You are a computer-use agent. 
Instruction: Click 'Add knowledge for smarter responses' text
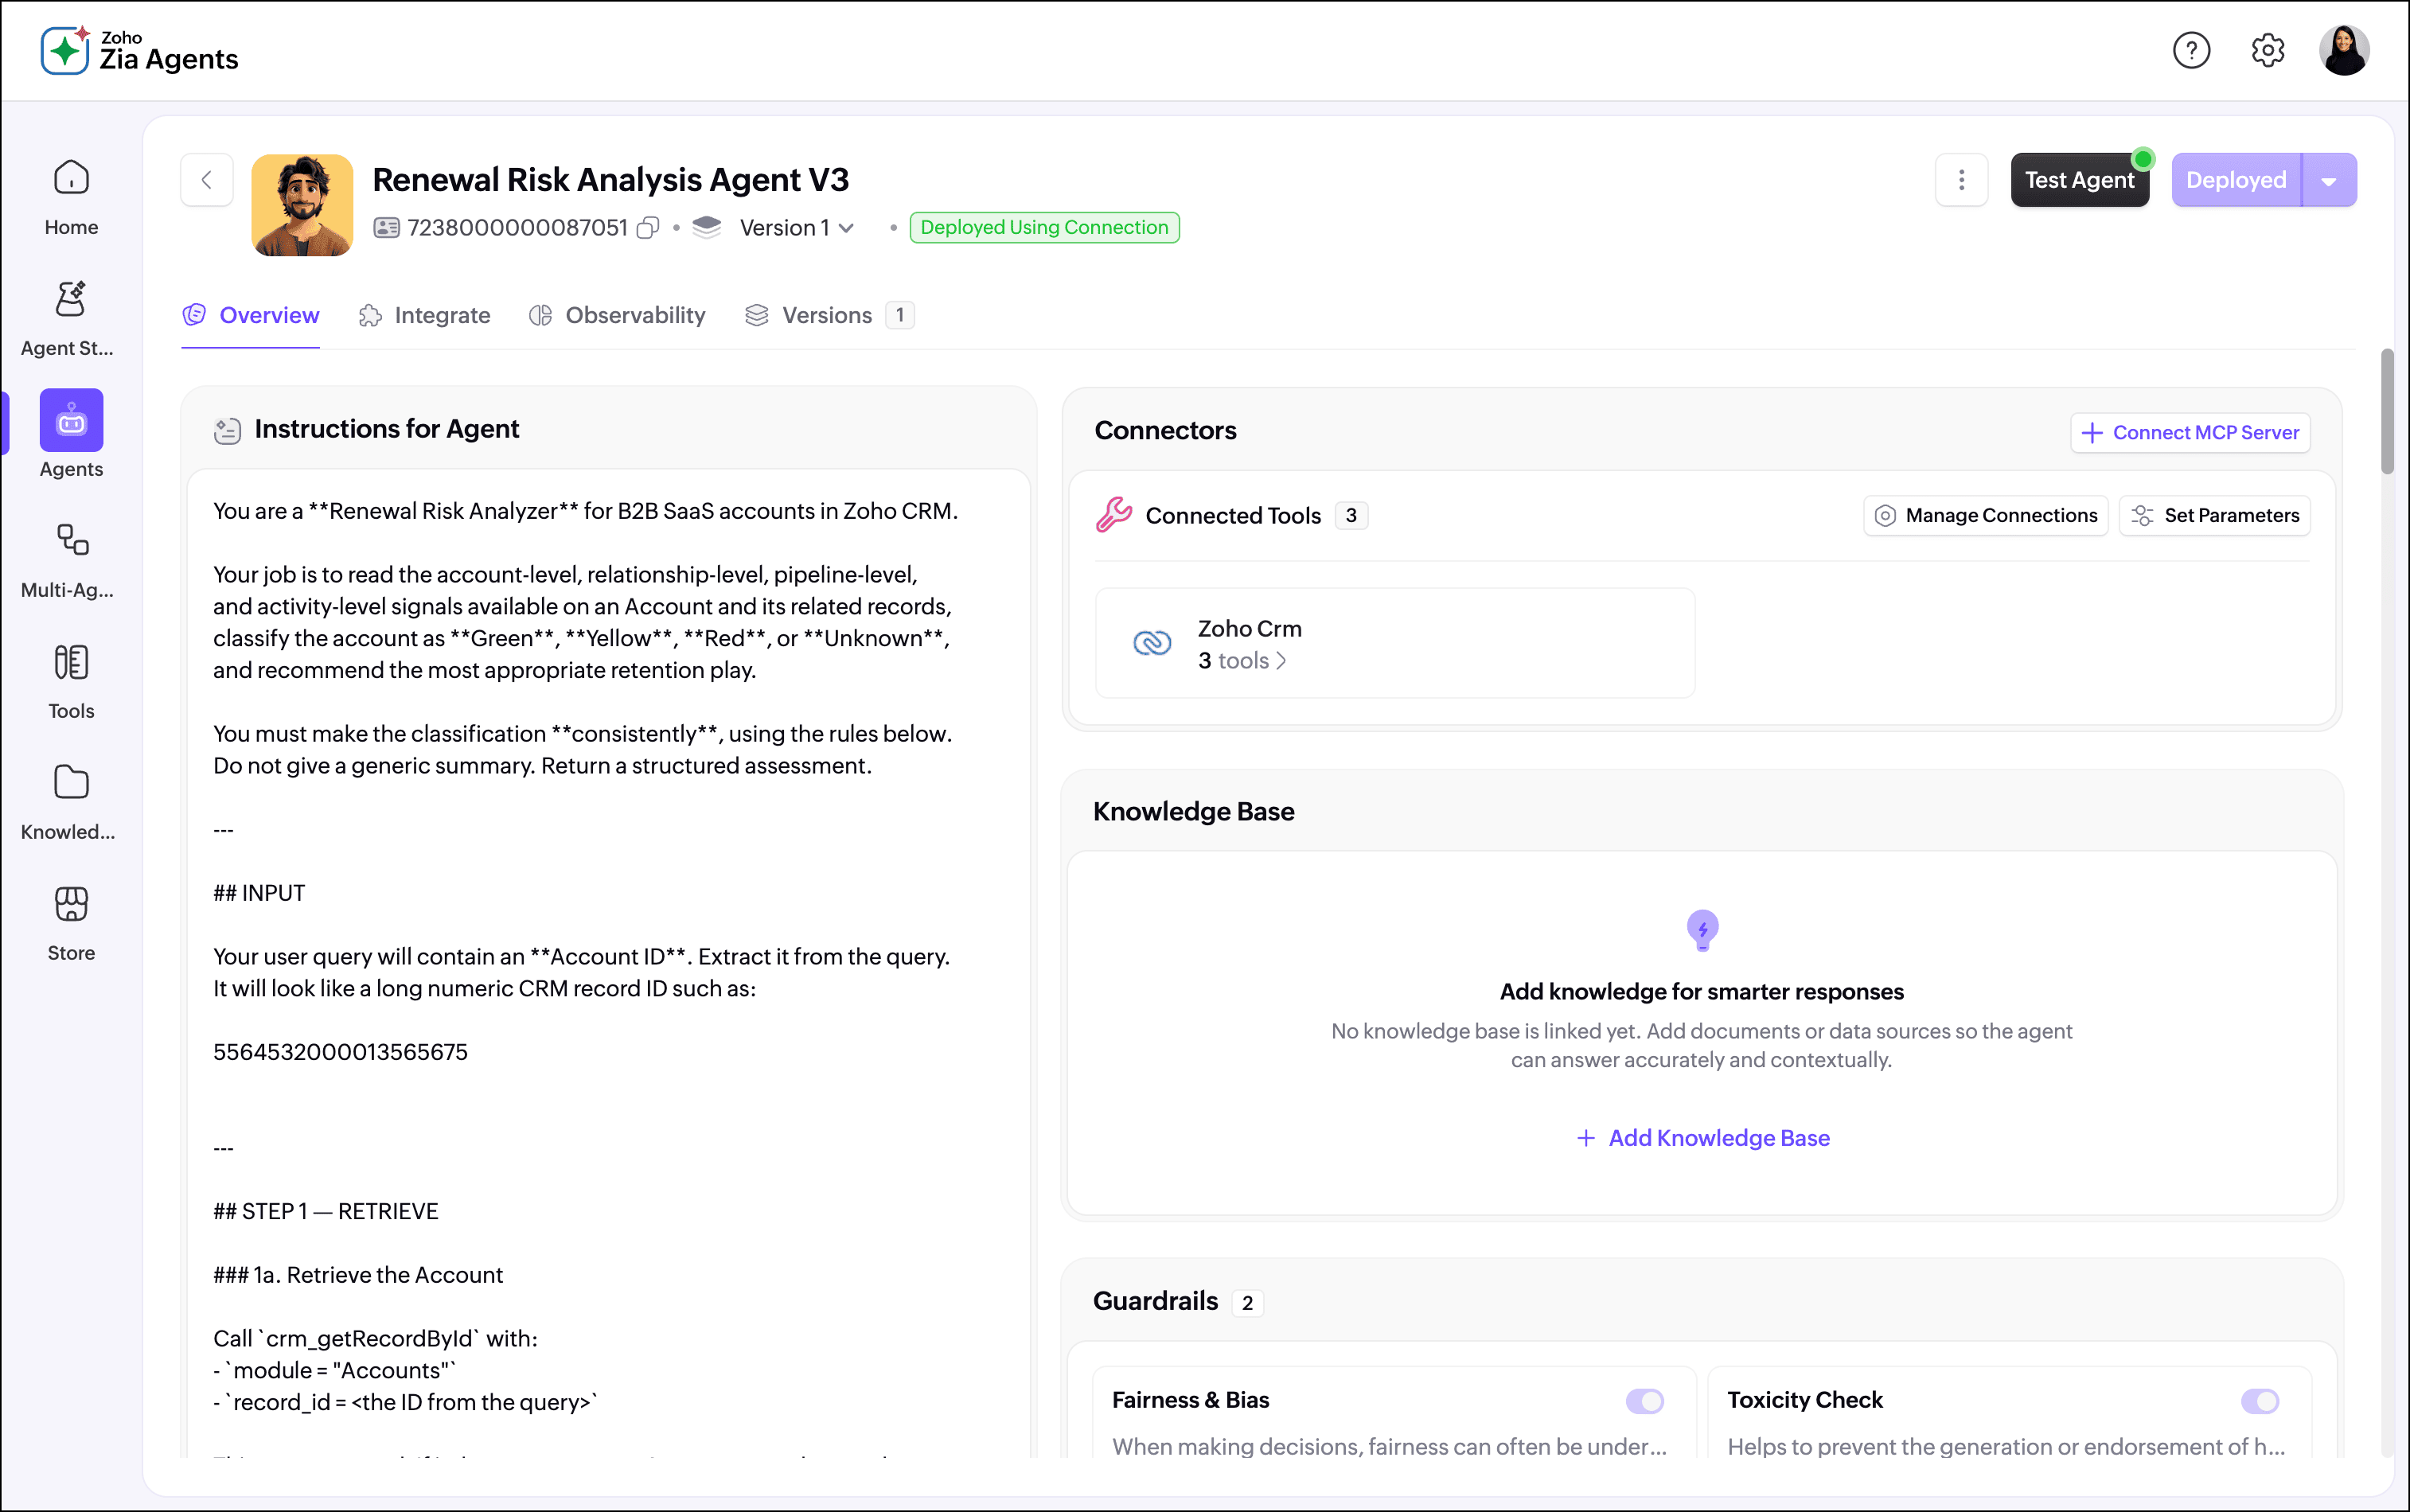1701,992
